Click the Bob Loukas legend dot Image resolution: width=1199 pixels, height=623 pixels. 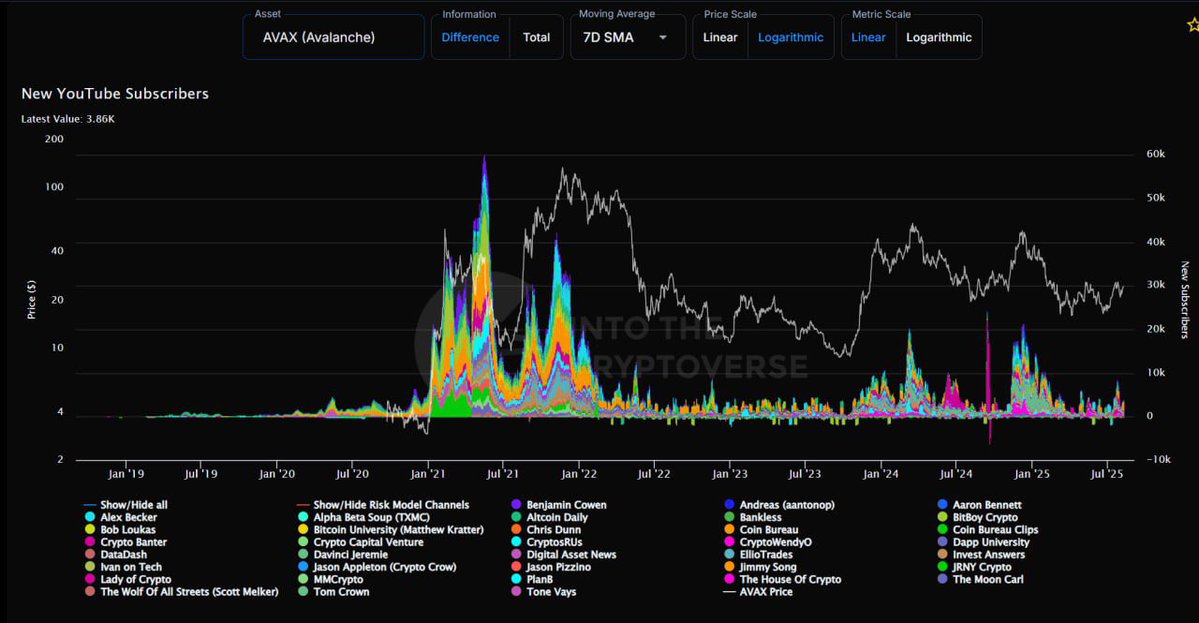[x=90, y=530]
